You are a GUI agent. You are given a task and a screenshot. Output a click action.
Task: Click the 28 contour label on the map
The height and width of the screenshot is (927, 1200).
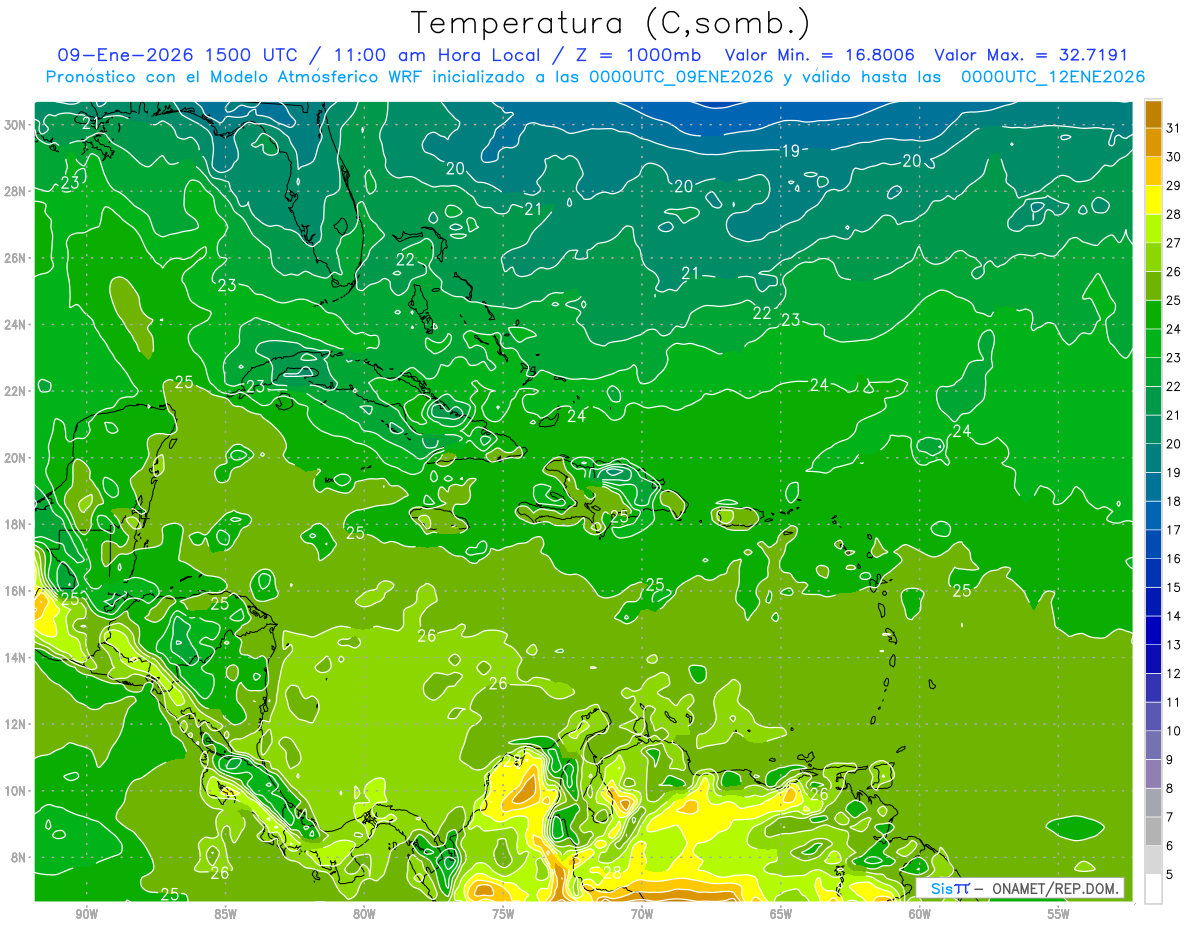click(x=611, y=873)
